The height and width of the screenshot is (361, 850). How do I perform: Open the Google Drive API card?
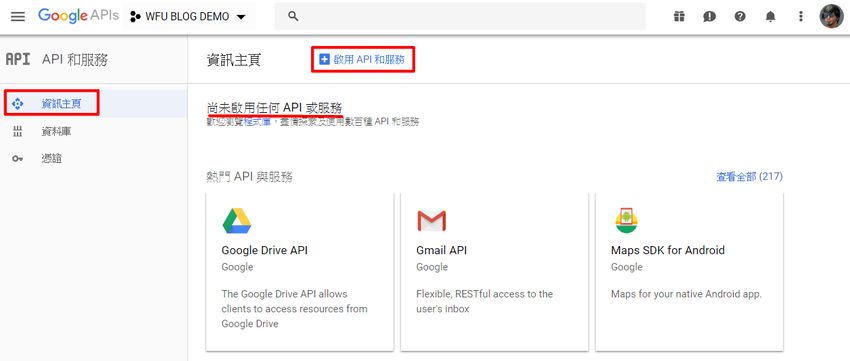[x=300, y=271]
